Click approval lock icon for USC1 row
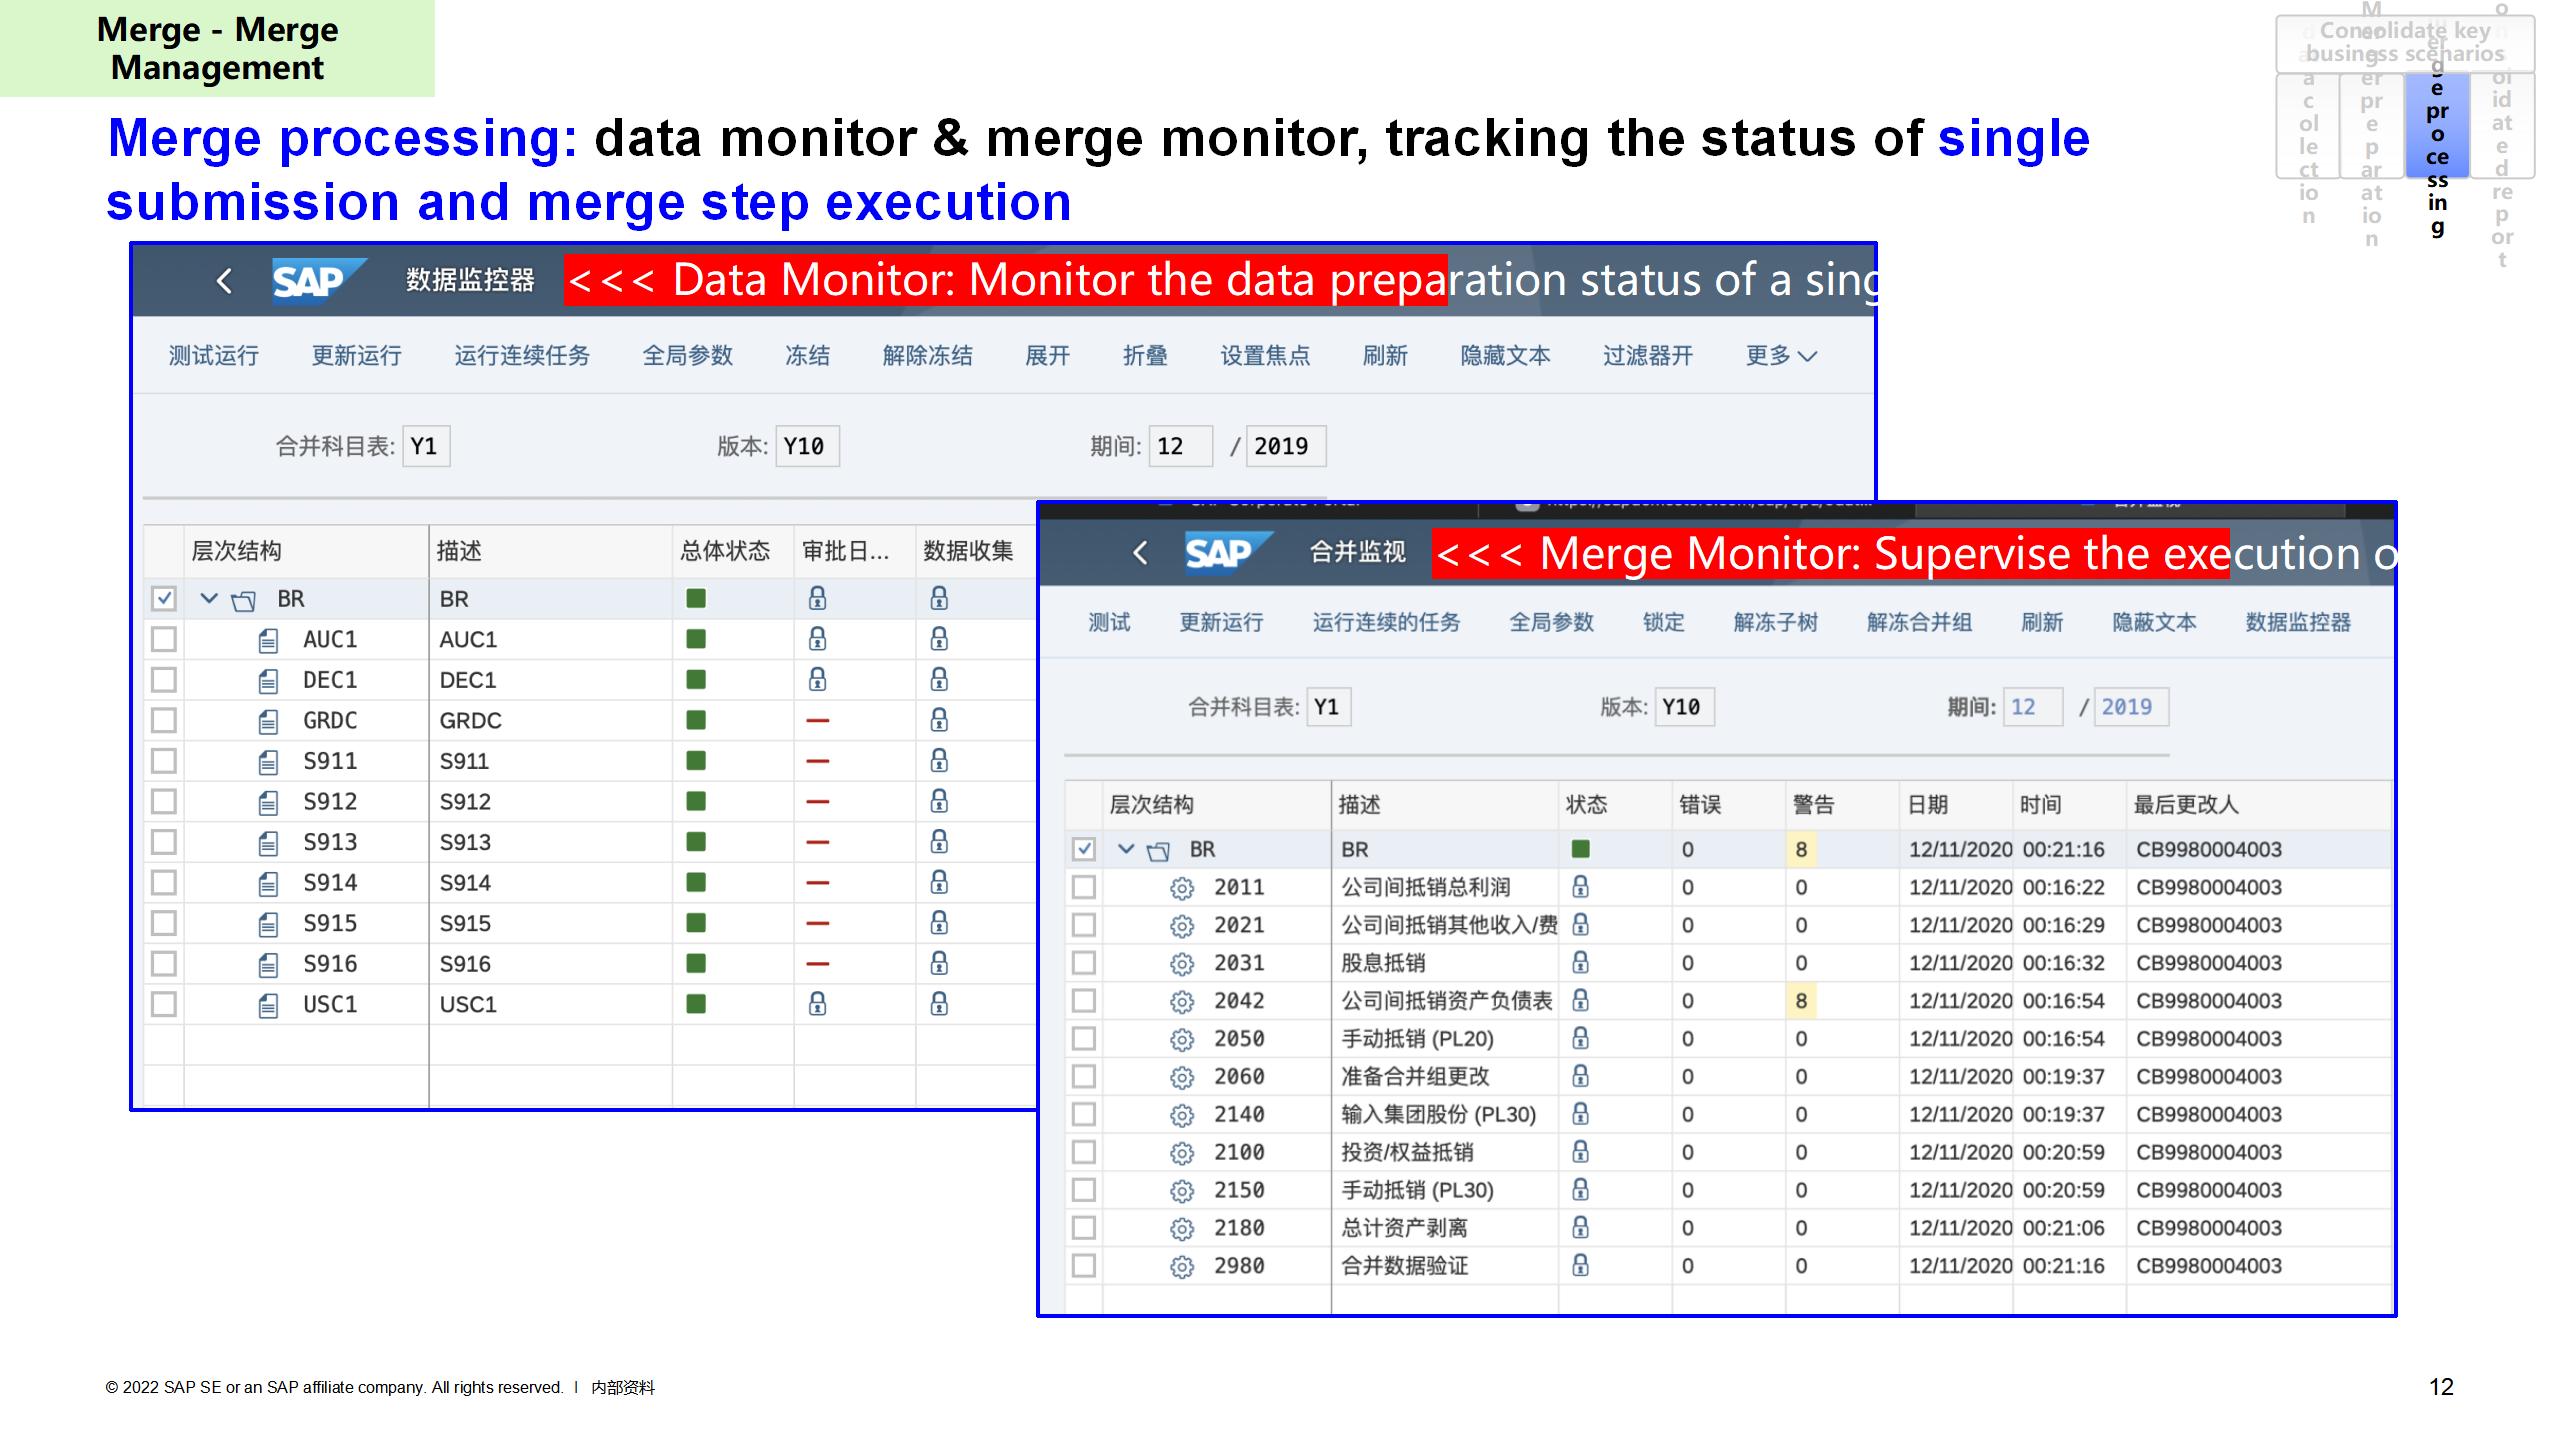The height and width of the screenshot is (1440, 2560). pyautogui.click(x=817, y=1004)
